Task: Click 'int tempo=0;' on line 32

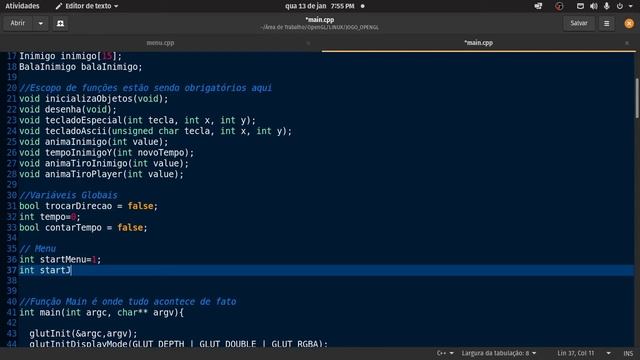Action: [x=50, y=217]
